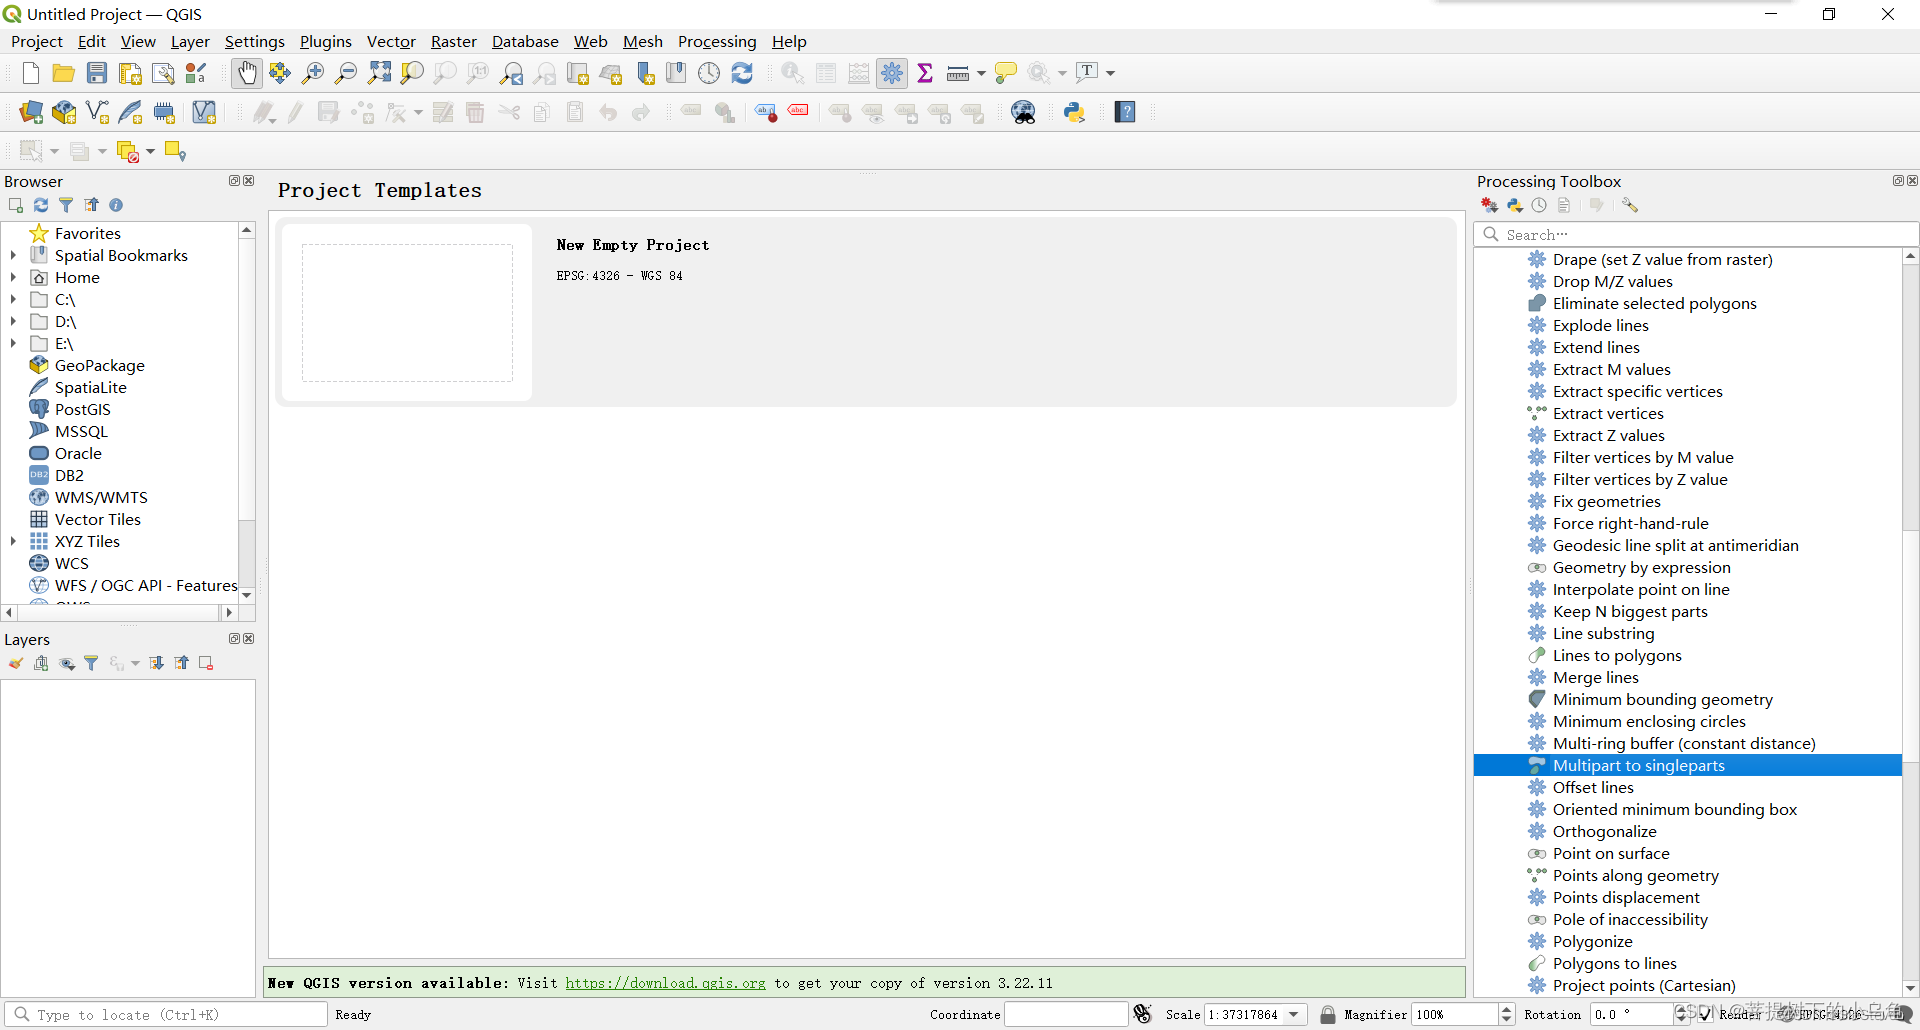Click the Zoom Full extent icon

[379, 73]
